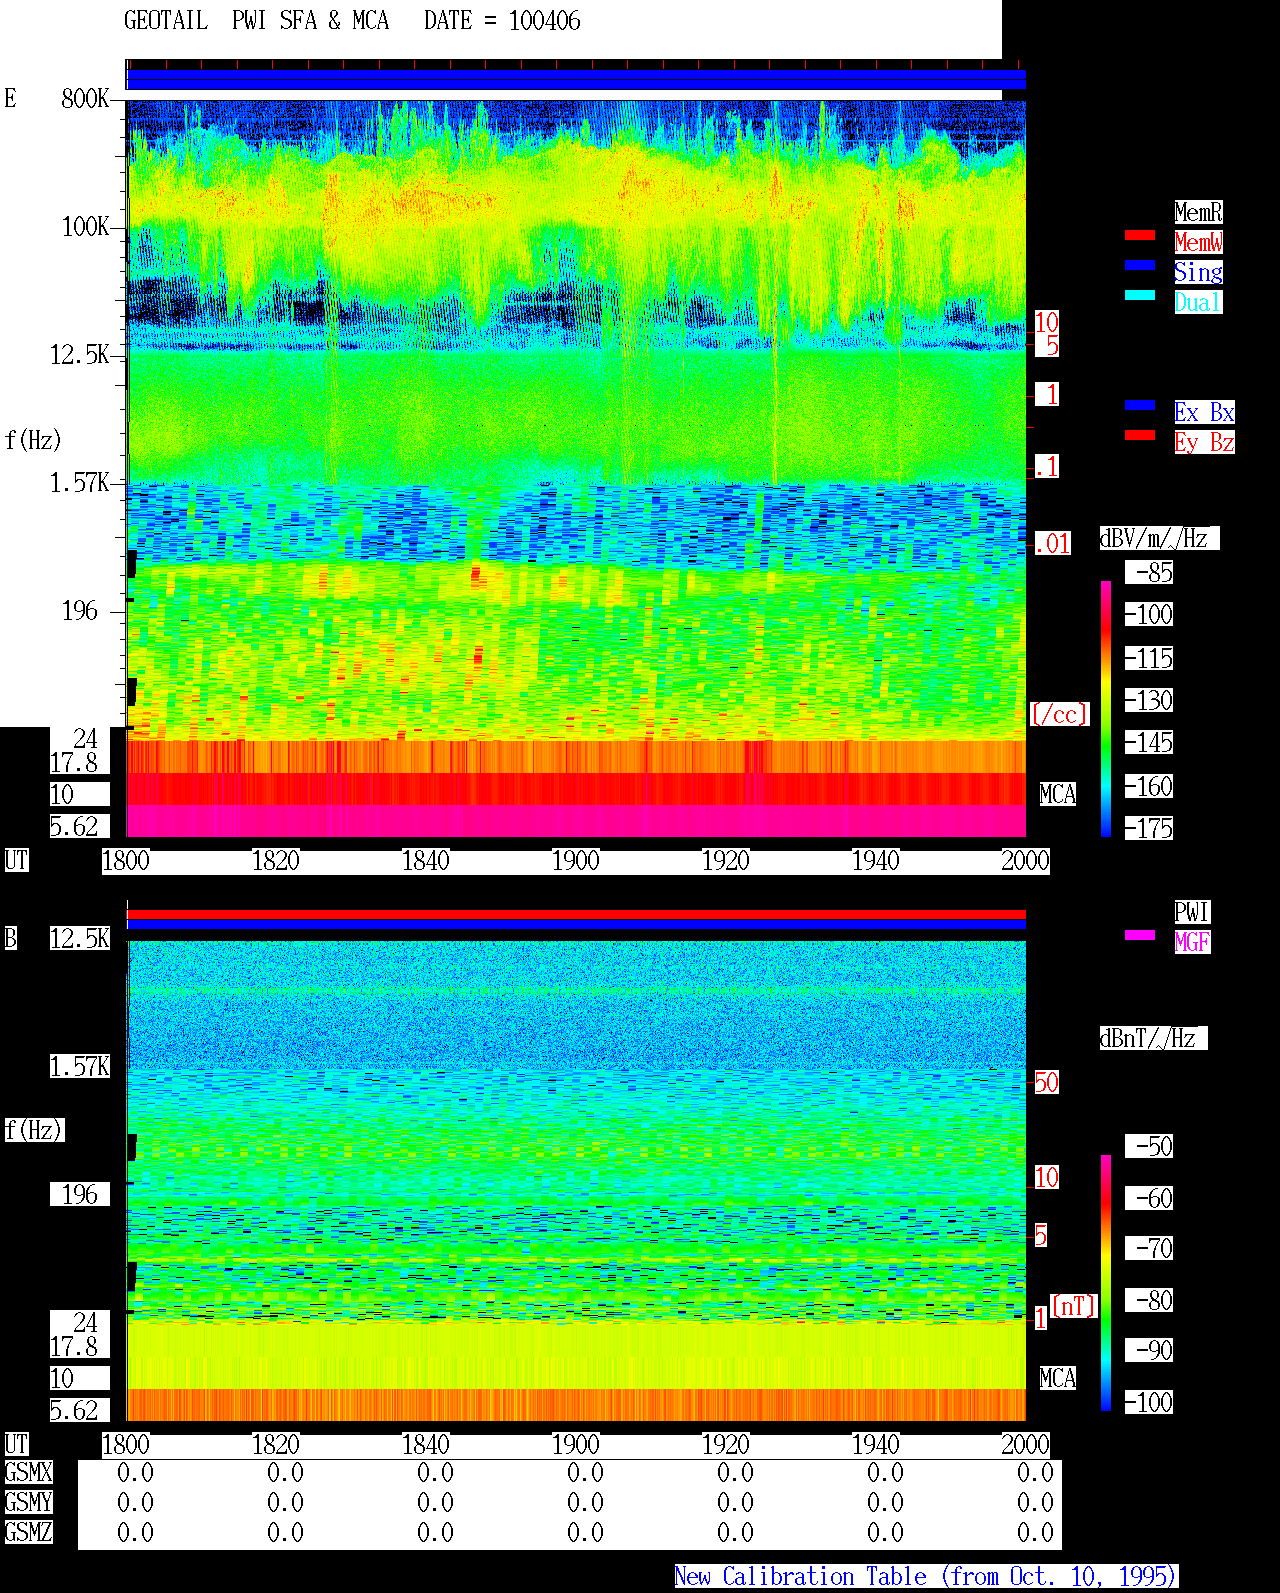Screen dimensions: 1280x1593
Task: Click the PWI legend label
Action: pos(1192,912)
